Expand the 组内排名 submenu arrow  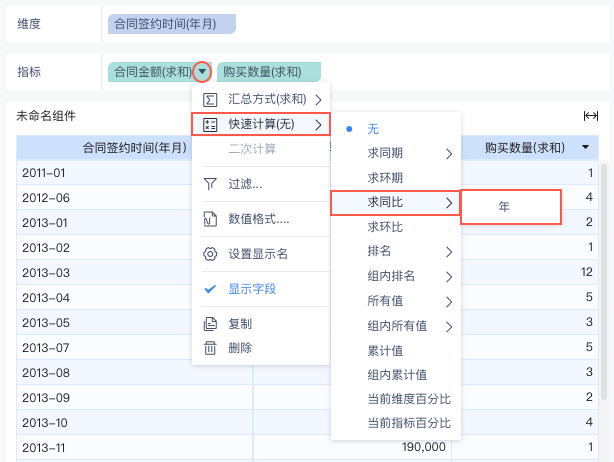click(449, 277)
